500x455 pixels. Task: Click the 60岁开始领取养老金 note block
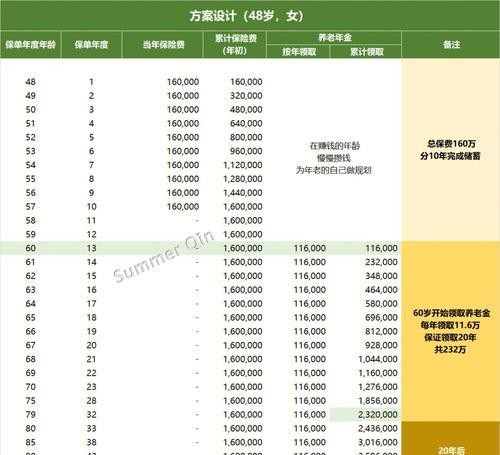click(x=451, y=331)
